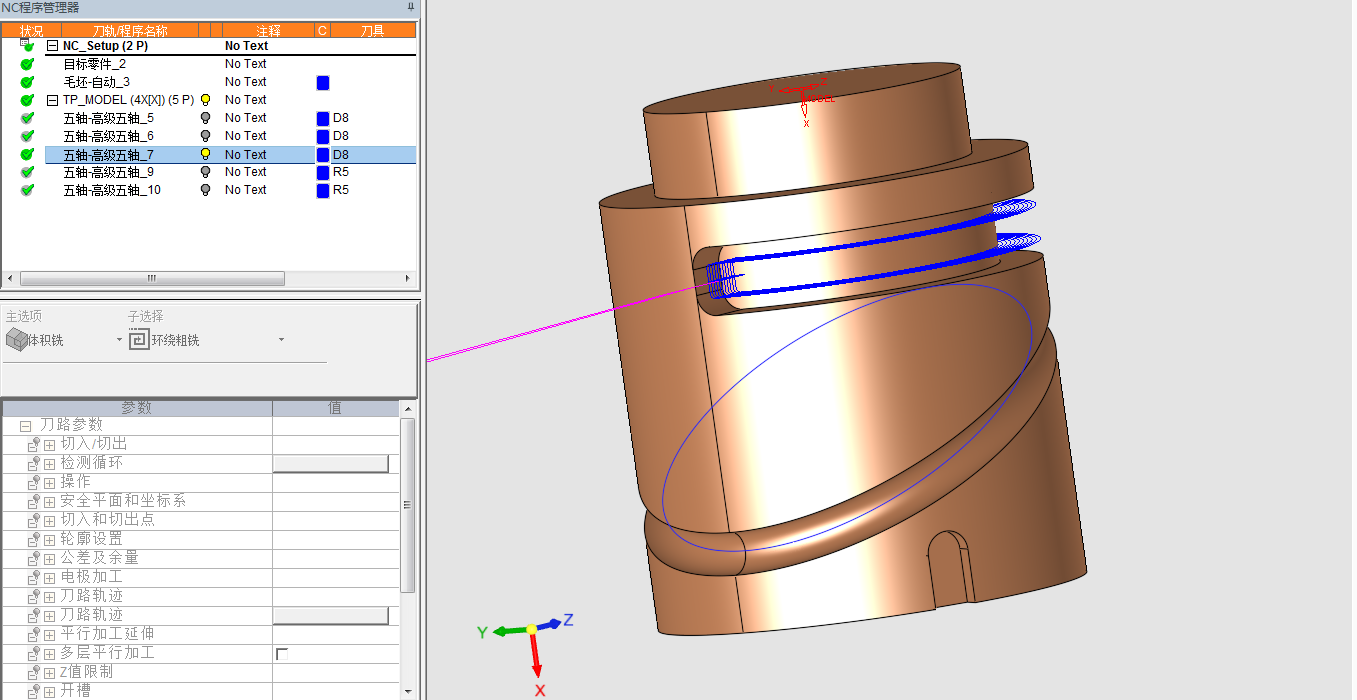Expand the 安全平面和坐标系 parameter group
Viewport: 1357px width, 700px height.
[49, 501]
